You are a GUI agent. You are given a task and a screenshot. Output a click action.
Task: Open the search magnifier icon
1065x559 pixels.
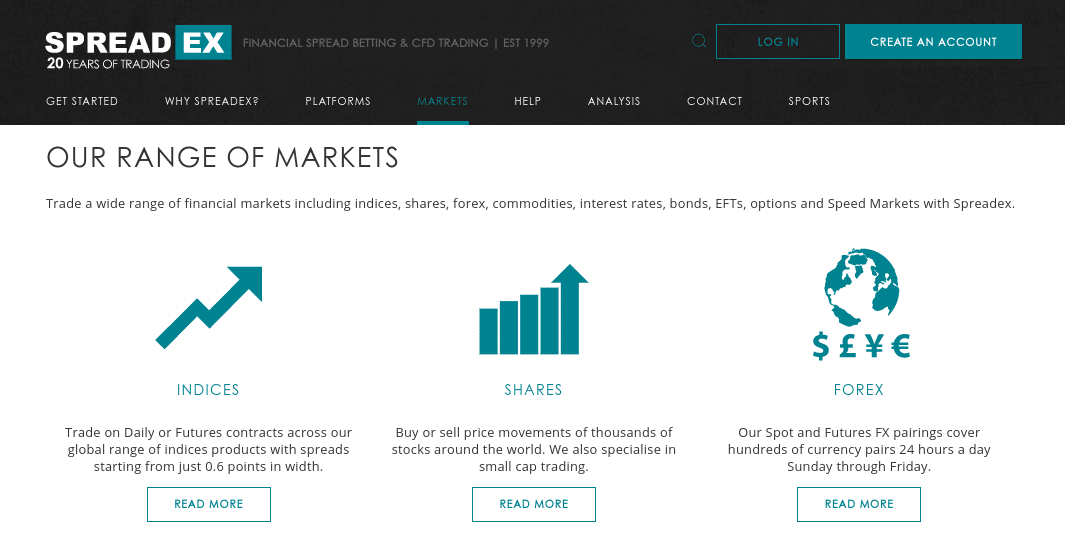tap(699, 41)
